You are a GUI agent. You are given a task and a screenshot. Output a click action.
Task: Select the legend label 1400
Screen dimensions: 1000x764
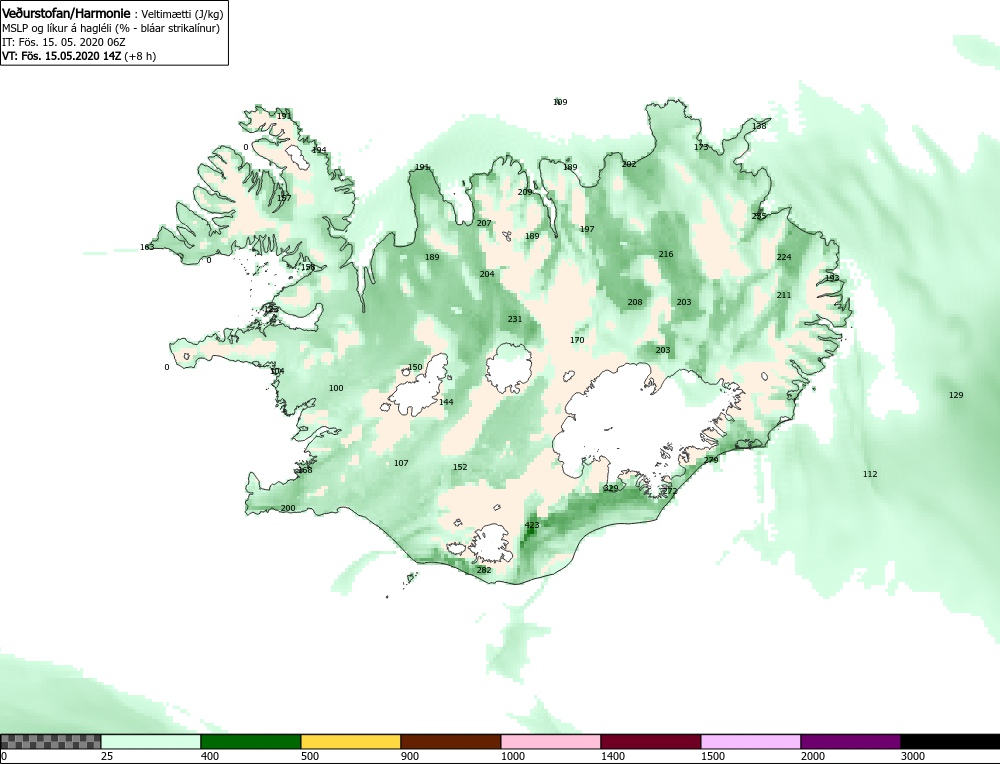(x=614, y=756)
